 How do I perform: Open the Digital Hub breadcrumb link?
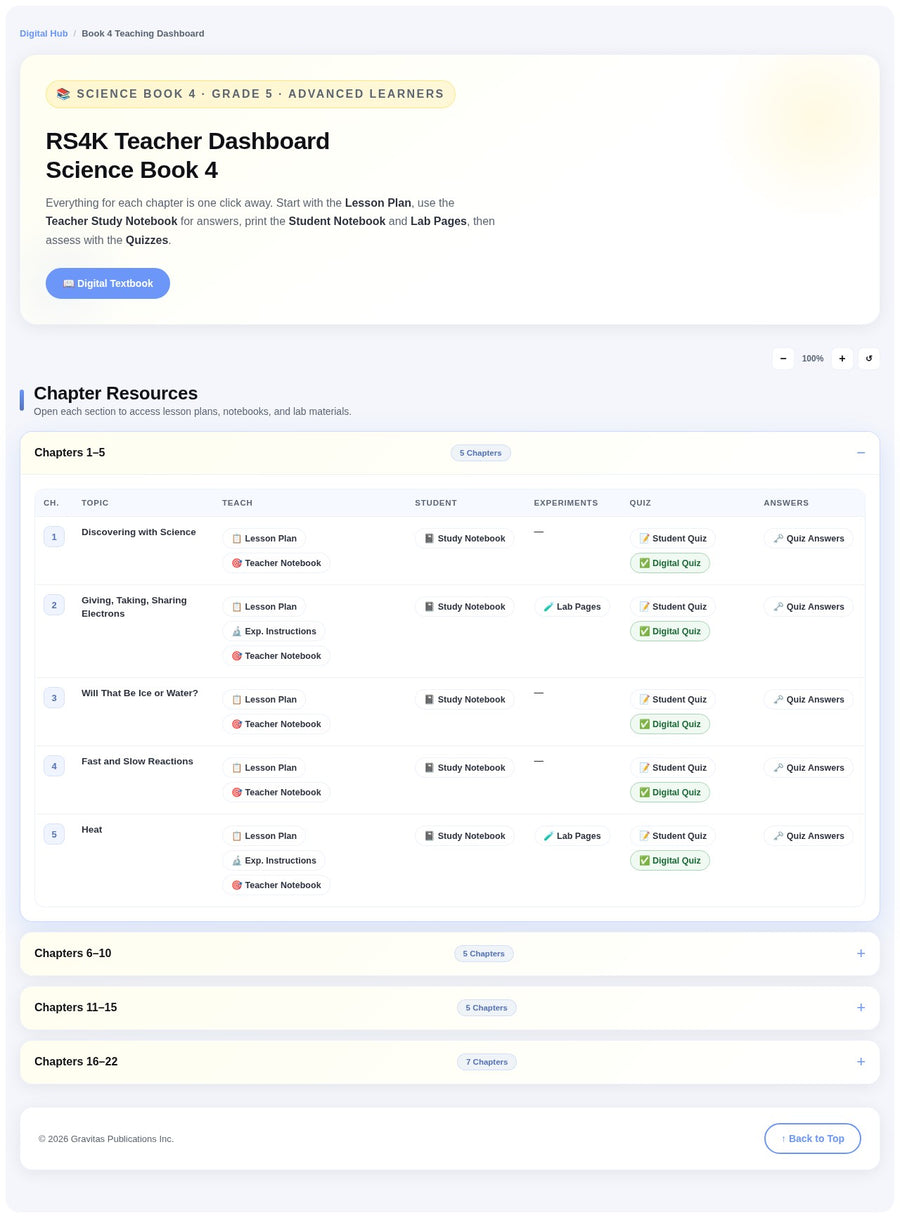click(x=44, y=33)
